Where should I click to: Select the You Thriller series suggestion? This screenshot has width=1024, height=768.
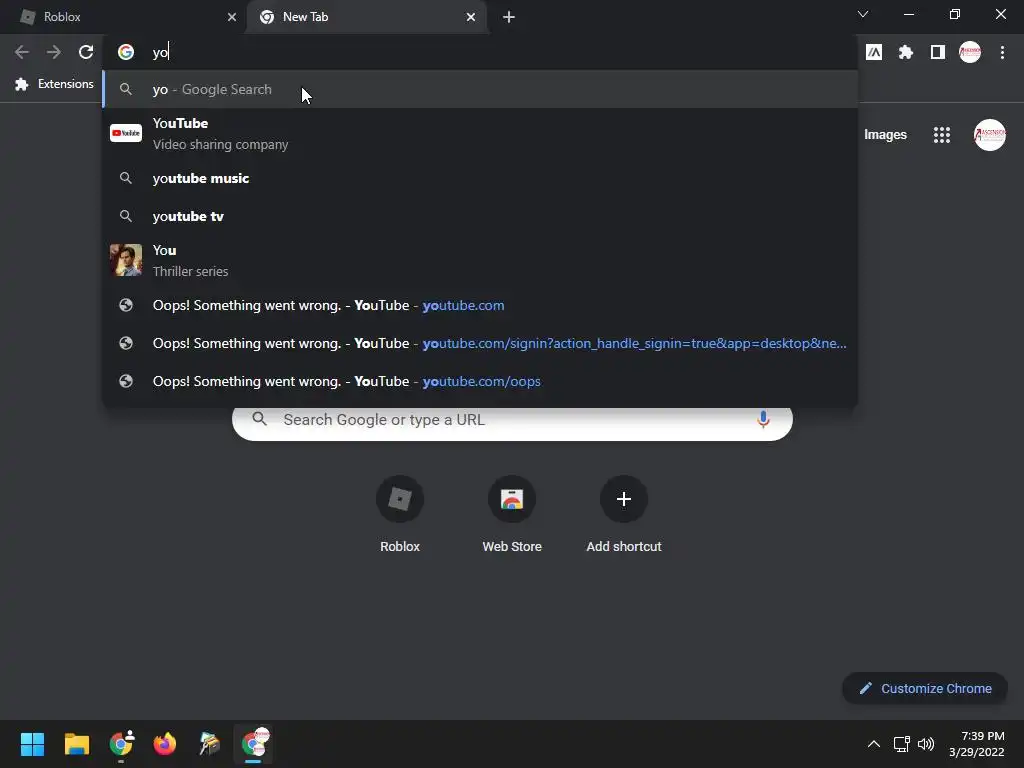[x=480, y=260]
